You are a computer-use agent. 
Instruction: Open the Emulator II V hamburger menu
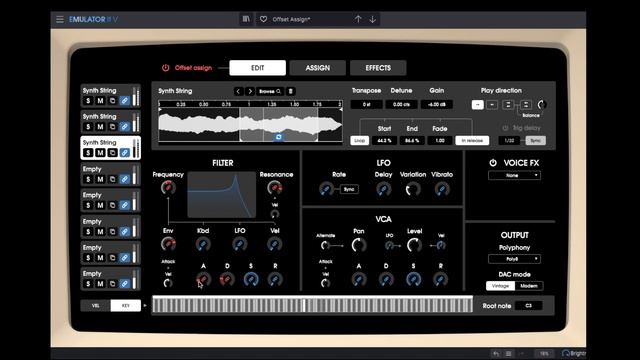[60, 19]
